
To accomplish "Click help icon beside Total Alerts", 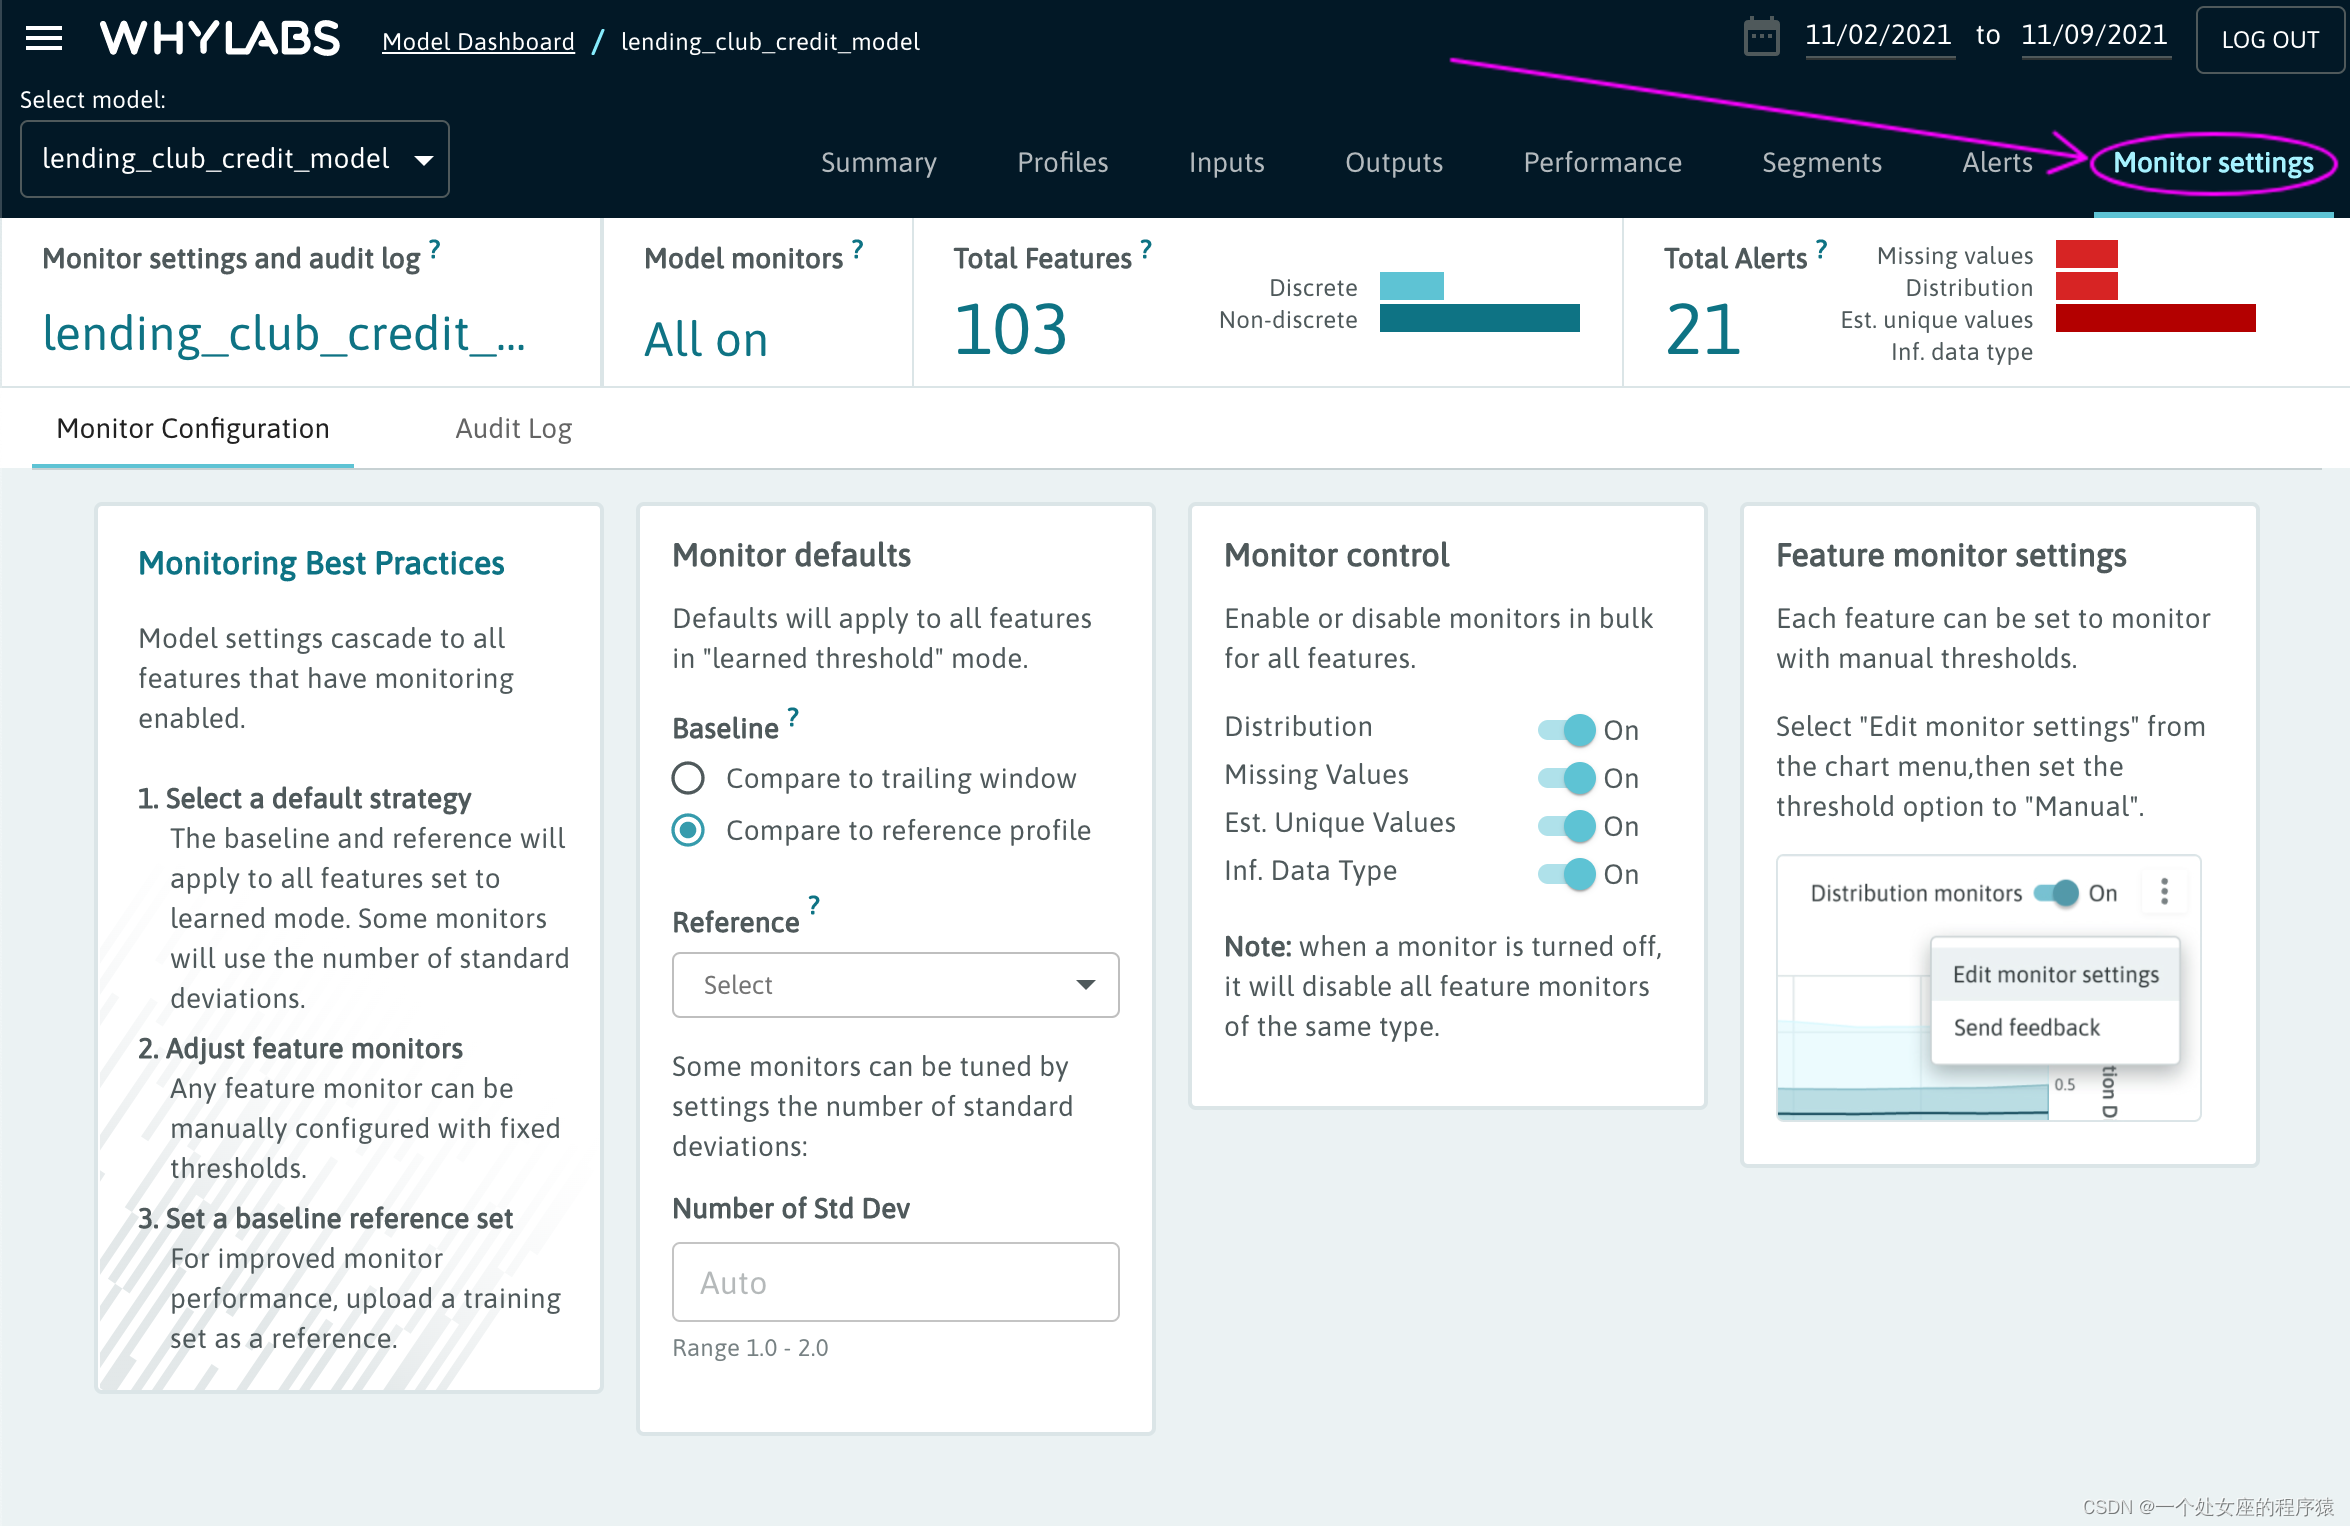I will click(x=1821, y=249).
